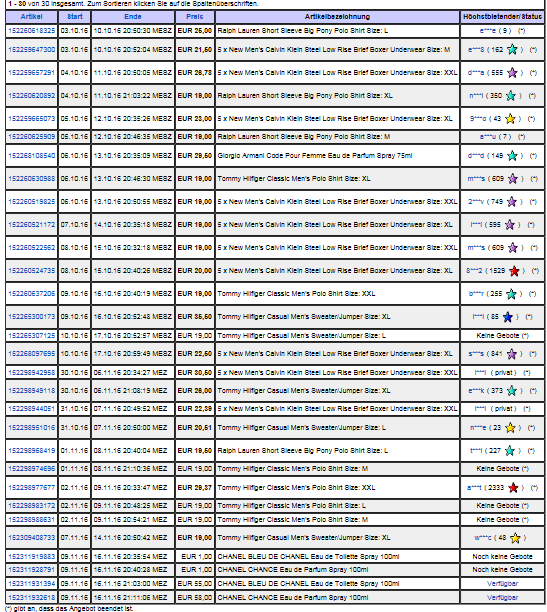
Task: Open article link 152298968419
Action: [x=32, y=451]
